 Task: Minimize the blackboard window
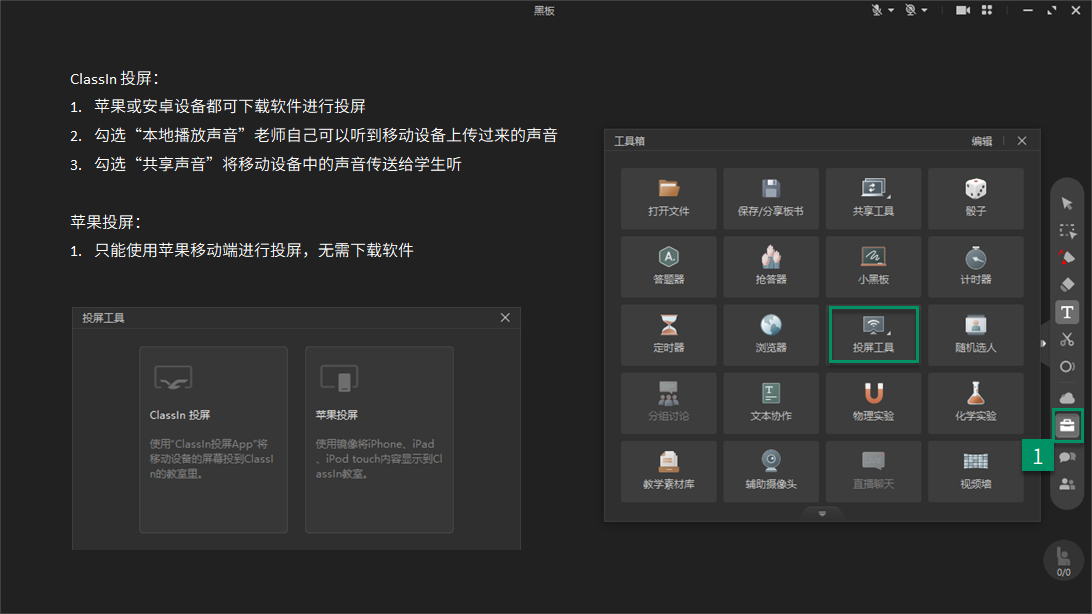1027,10
